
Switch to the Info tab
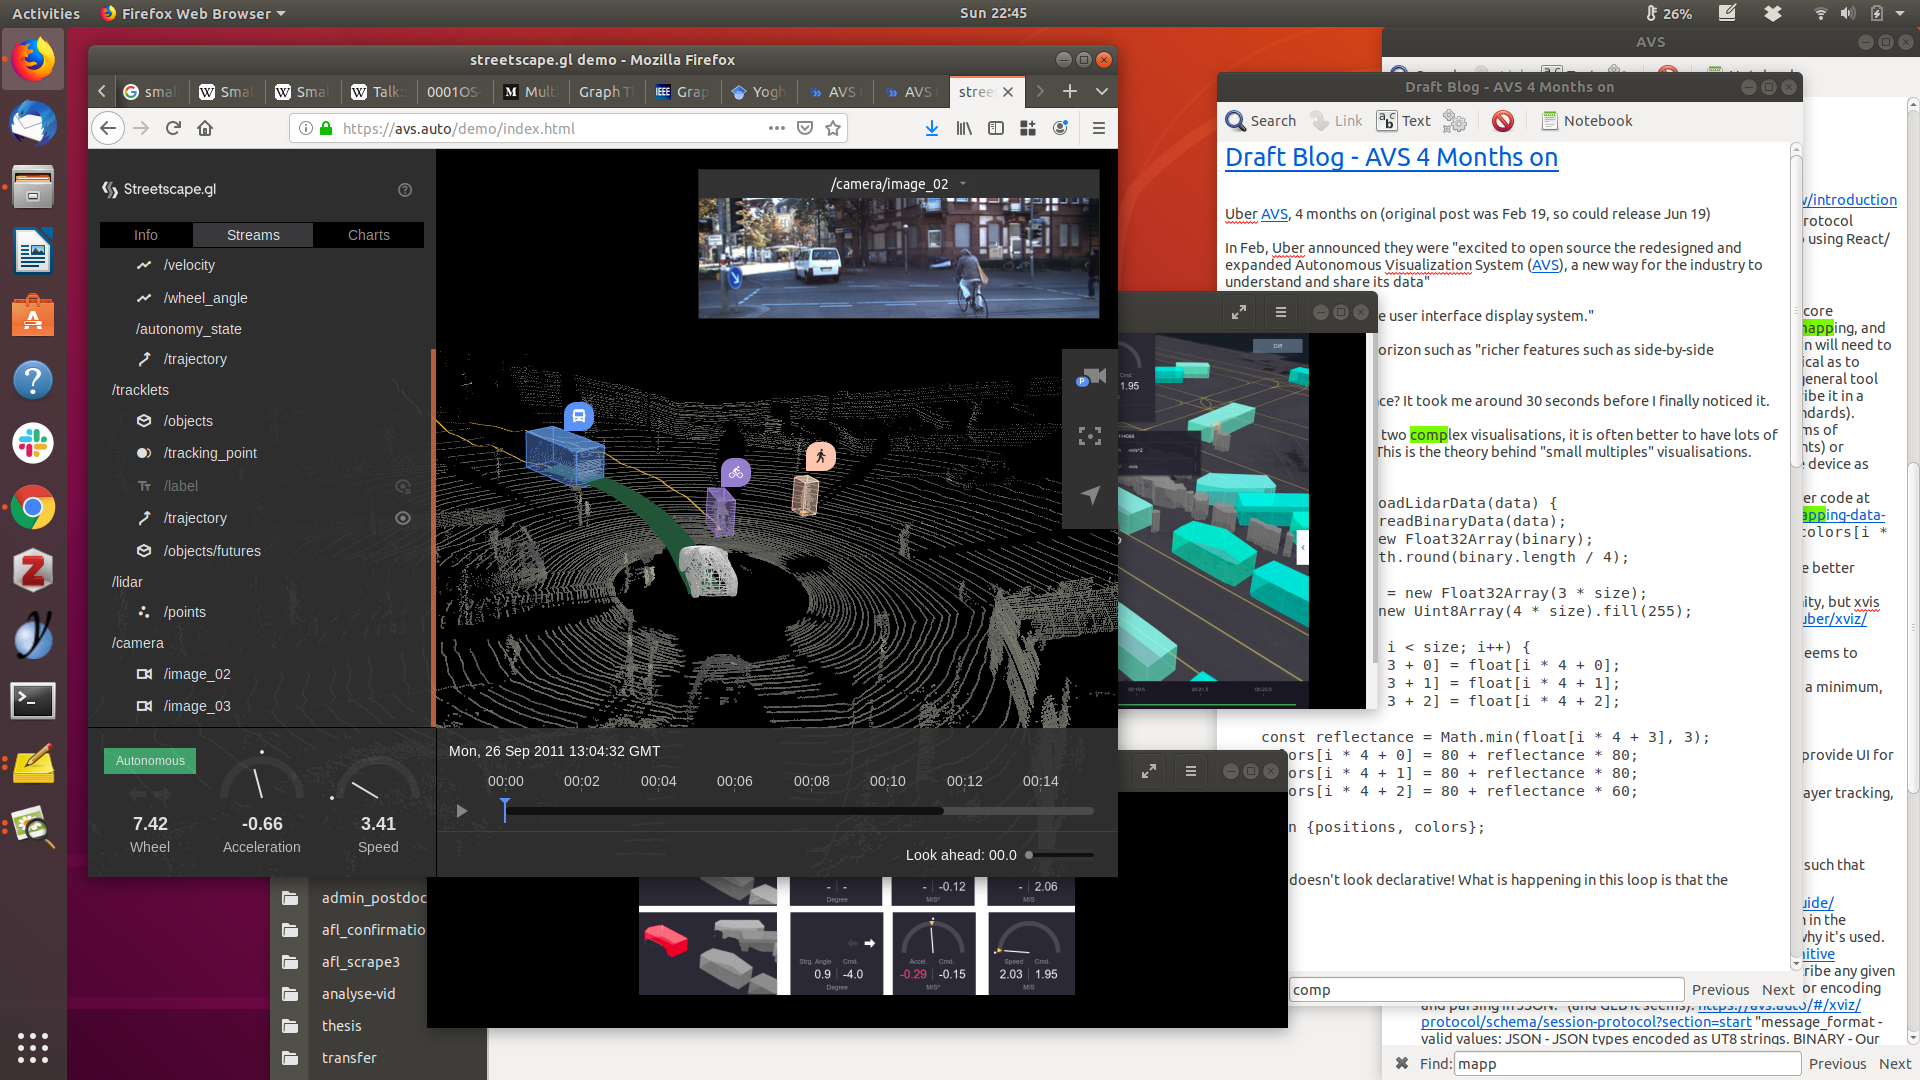146,235
